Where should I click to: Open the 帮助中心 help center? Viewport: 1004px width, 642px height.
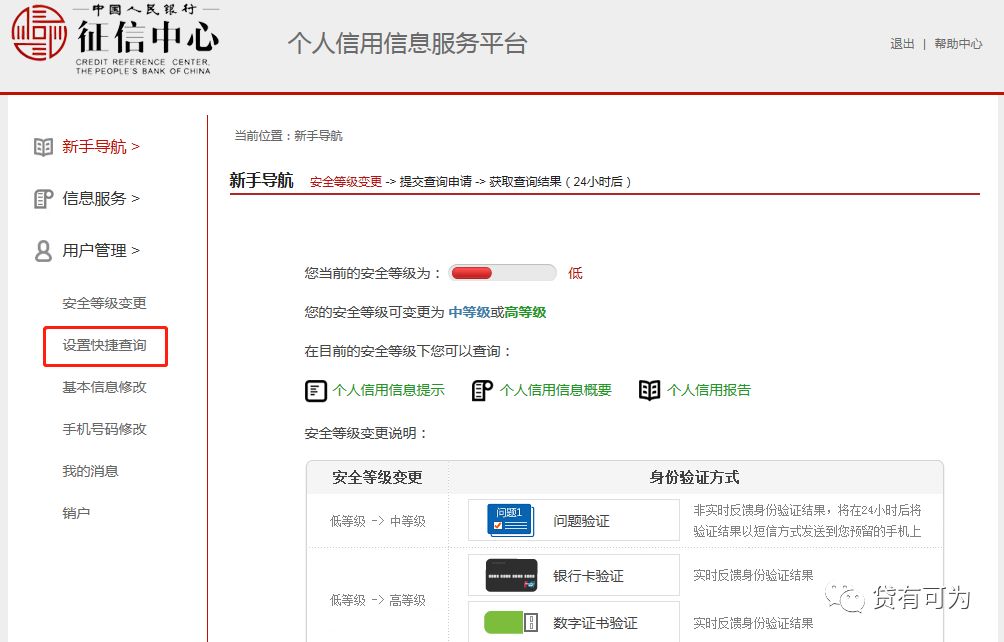point(957,44)
